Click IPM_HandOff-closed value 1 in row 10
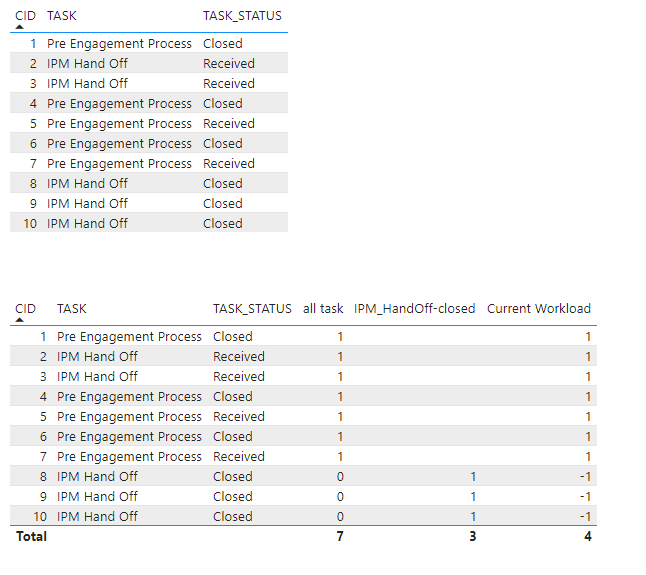 click(x=473, y=517)
